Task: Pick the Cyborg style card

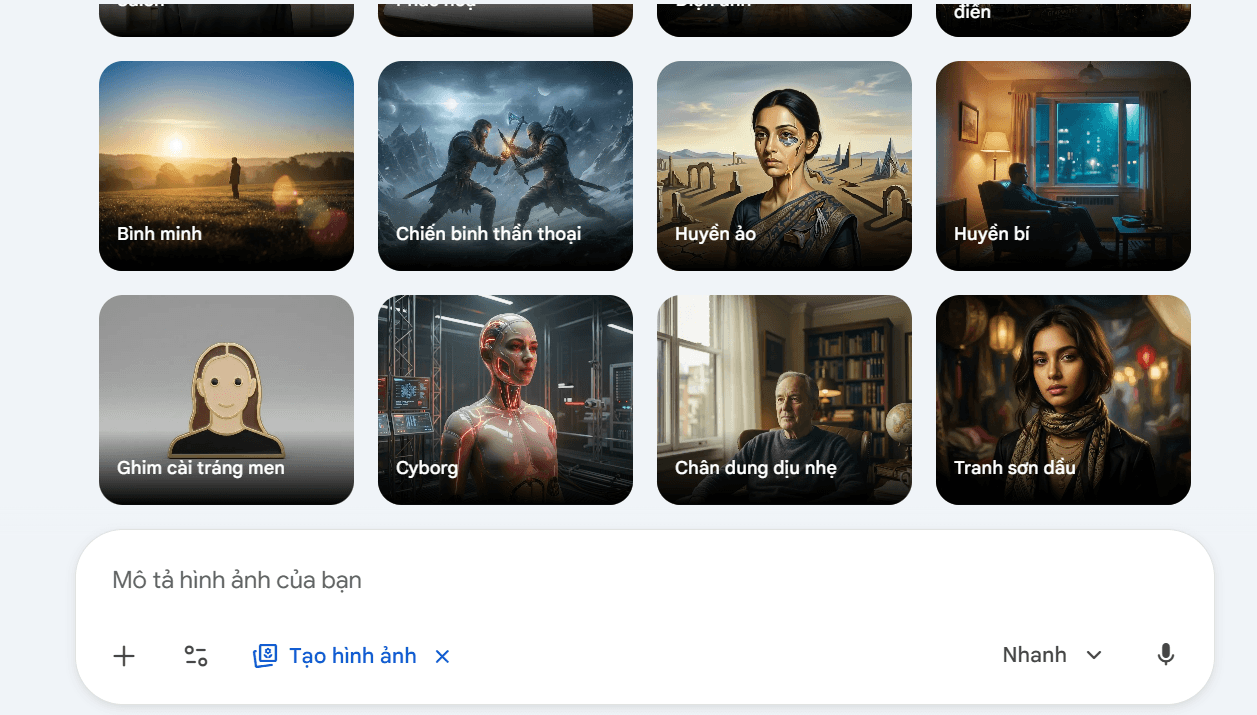Action: click(x=505, y=400)
